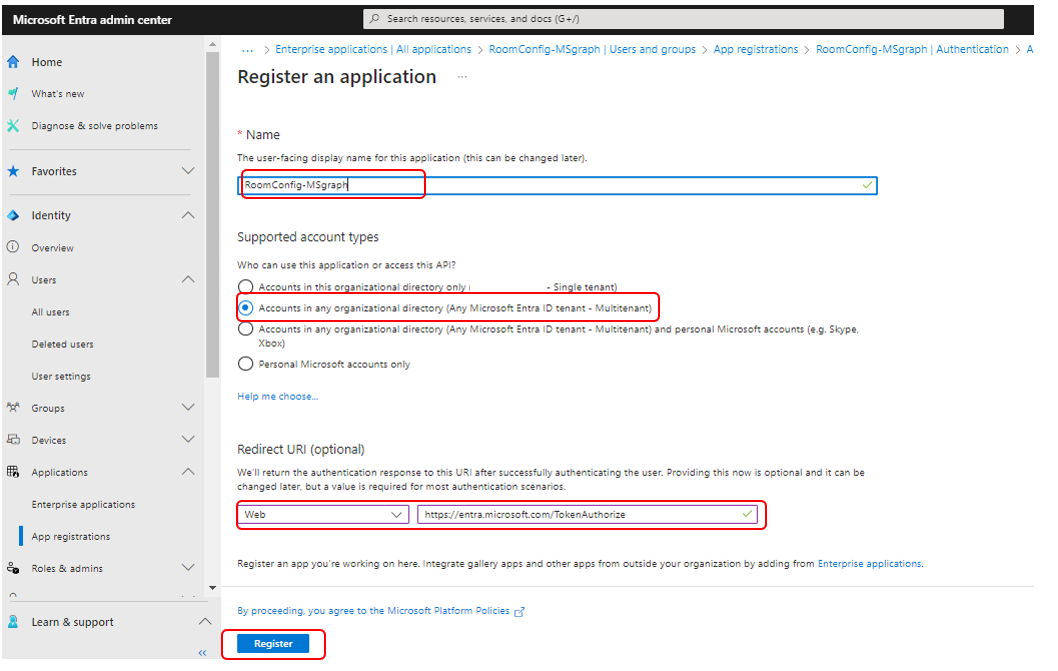Collapse the Applications section chevron
The image size is (1058, 671).
pyautogui.click(x=188, y=472)
